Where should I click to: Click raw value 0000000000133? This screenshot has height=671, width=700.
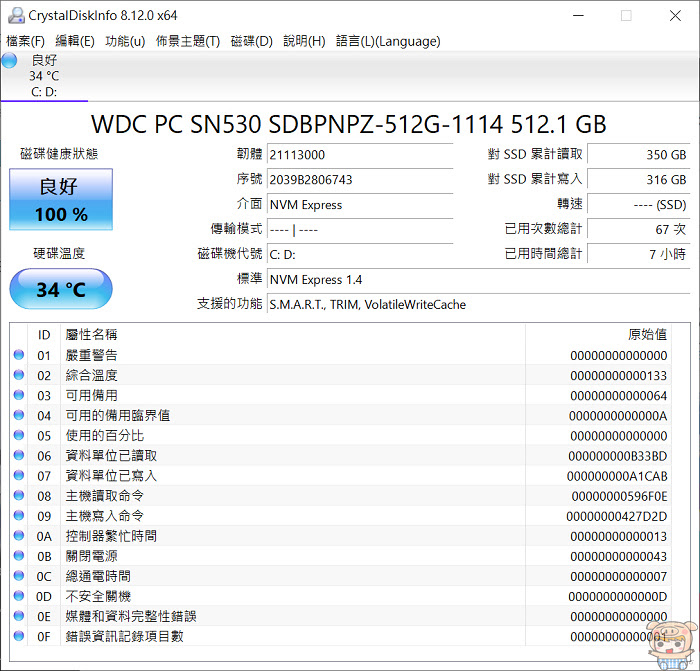click(x=619, y=376)
